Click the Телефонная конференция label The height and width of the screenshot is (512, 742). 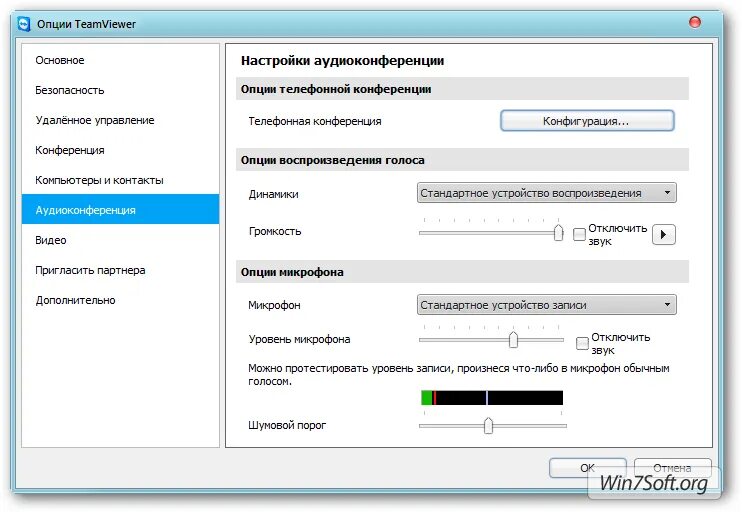[315, 121]
